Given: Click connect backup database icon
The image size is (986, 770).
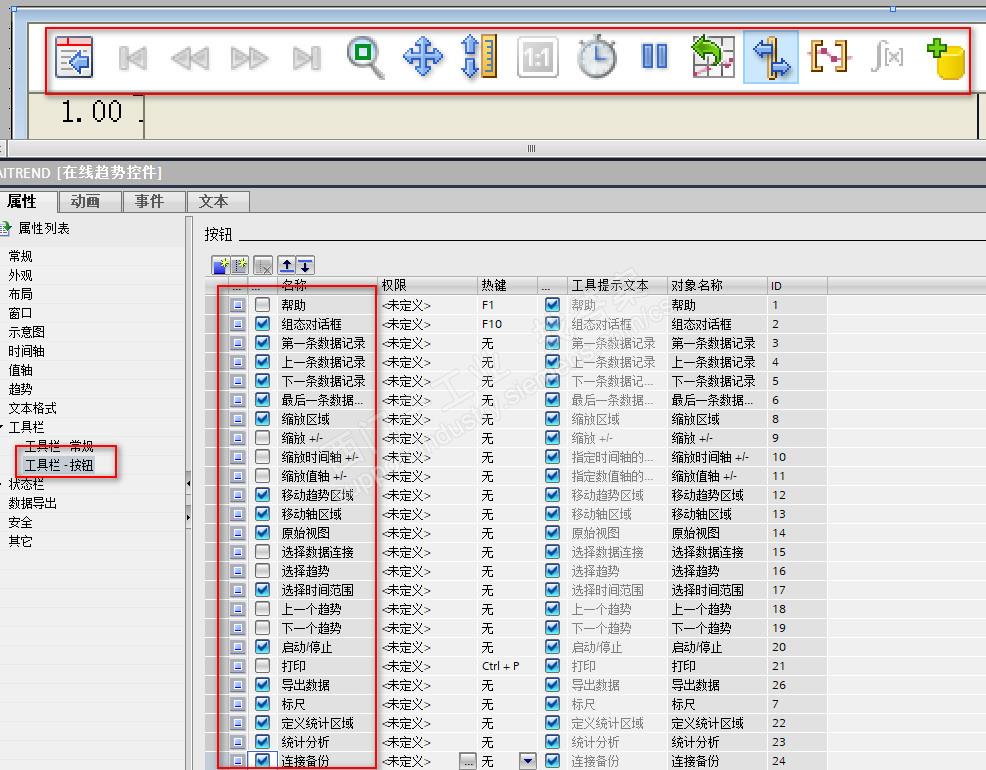Looking at the screenshot, I should [945, 58].
